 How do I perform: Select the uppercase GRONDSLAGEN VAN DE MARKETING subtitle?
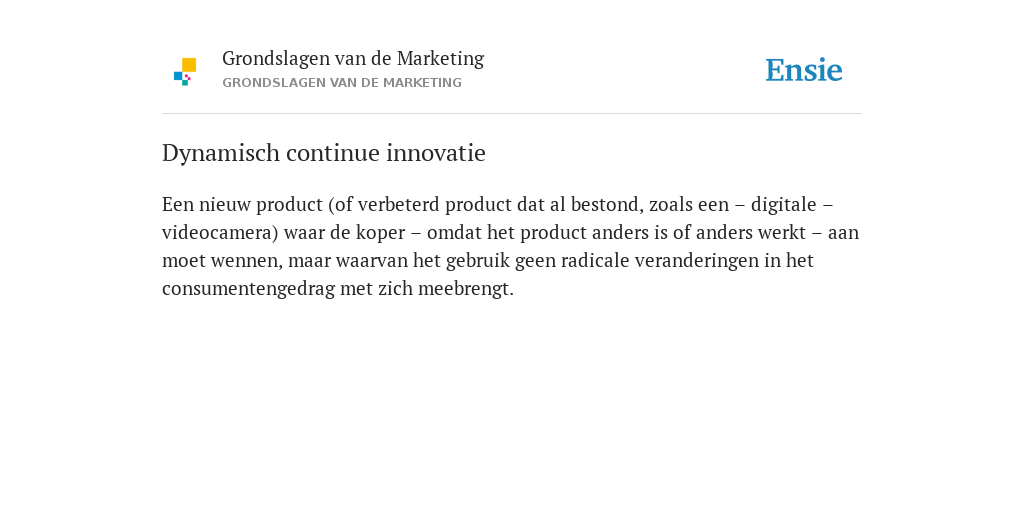click(342, 83)
